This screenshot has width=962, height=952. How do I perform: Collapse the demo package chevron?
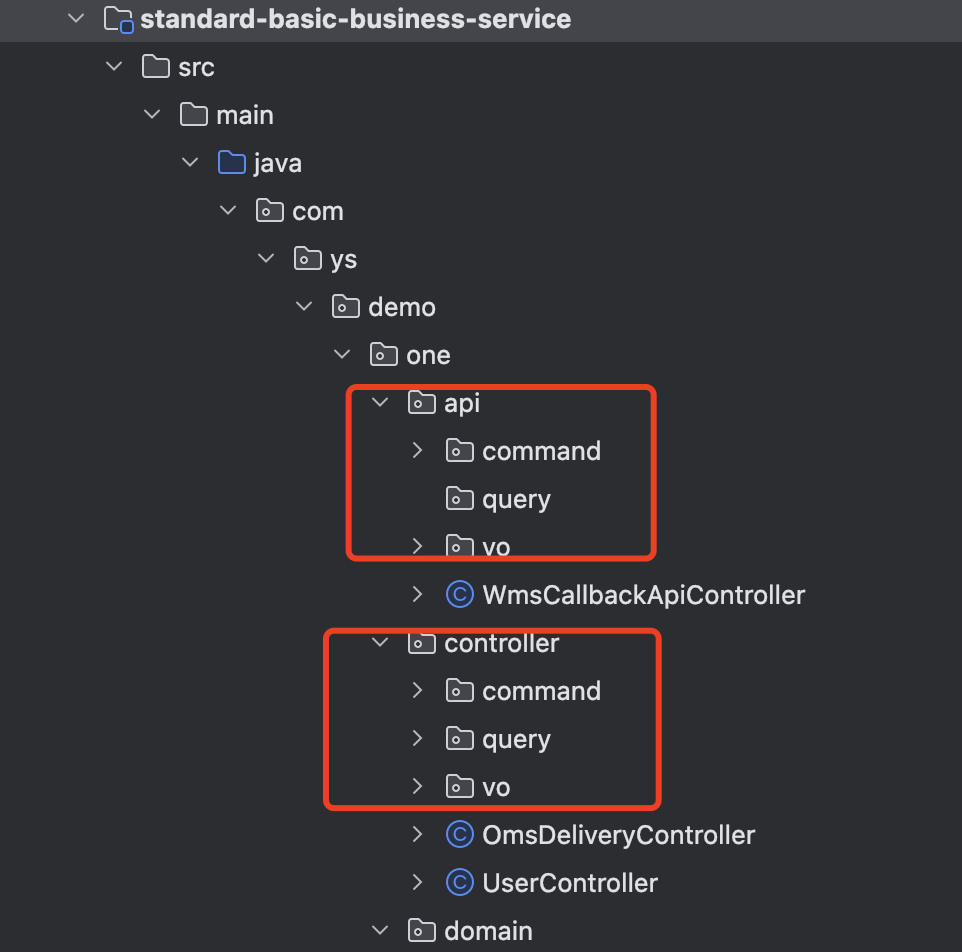click(x=304, y=306)
